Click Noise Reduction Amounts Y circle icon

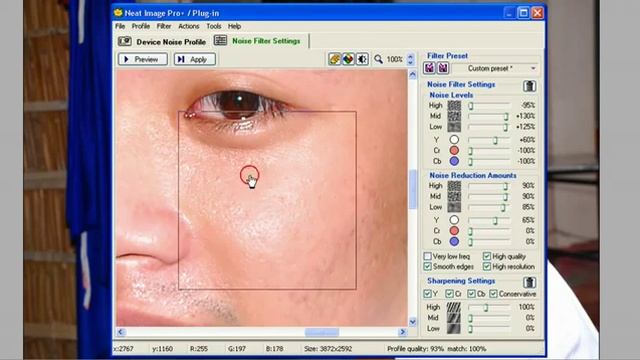454,220
